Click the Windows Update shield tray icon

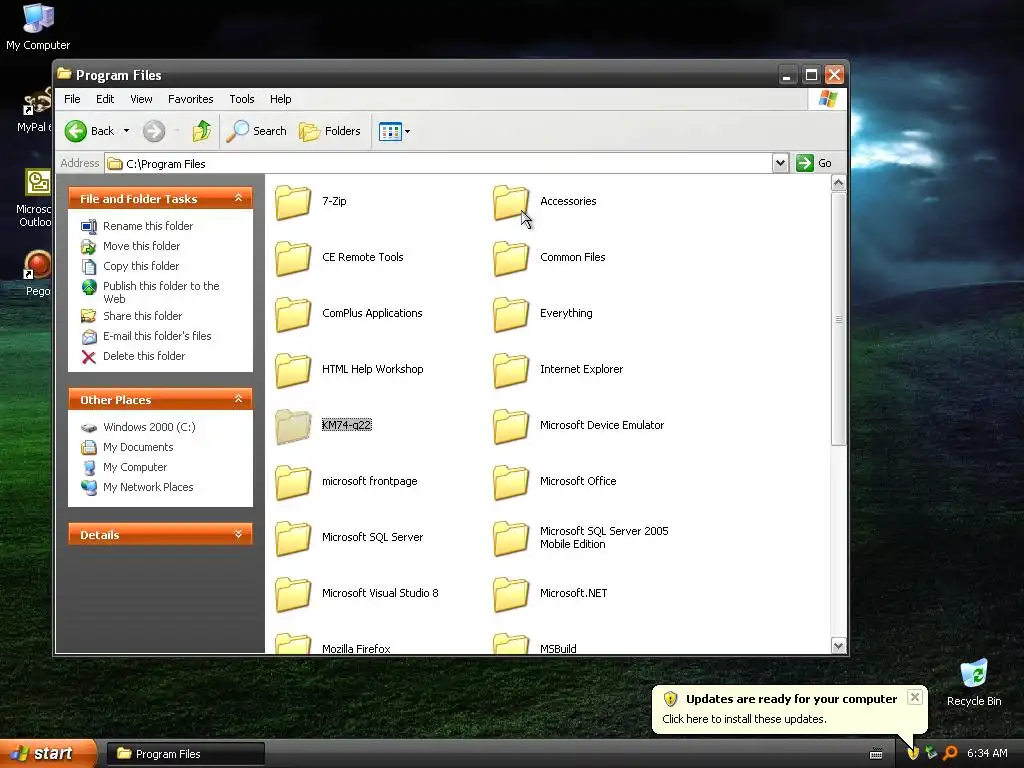(913, 753)
